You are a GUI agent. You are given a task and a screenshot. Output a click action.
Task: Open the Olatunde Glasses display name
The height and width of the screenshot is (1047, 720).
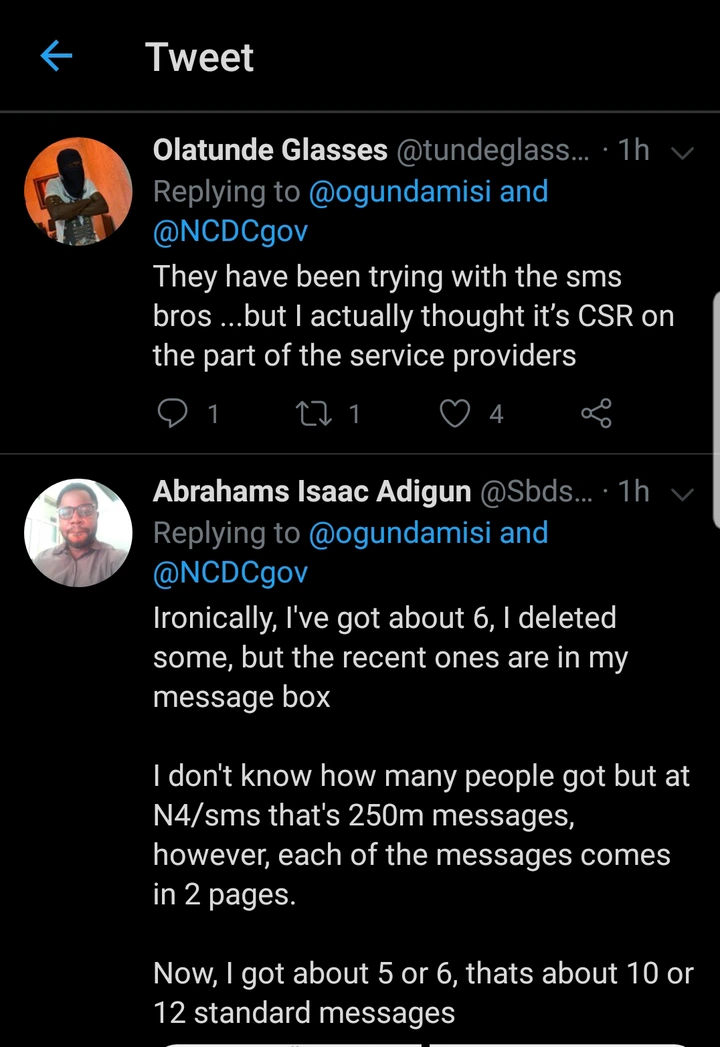click(270, 150)
